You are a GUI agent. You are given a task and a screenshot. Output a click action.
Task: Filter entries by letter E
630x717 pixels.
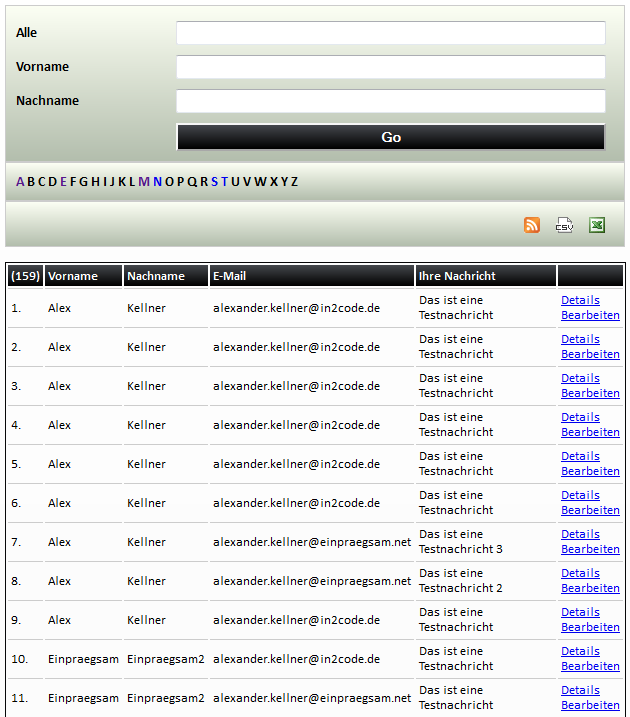(64, 182)
